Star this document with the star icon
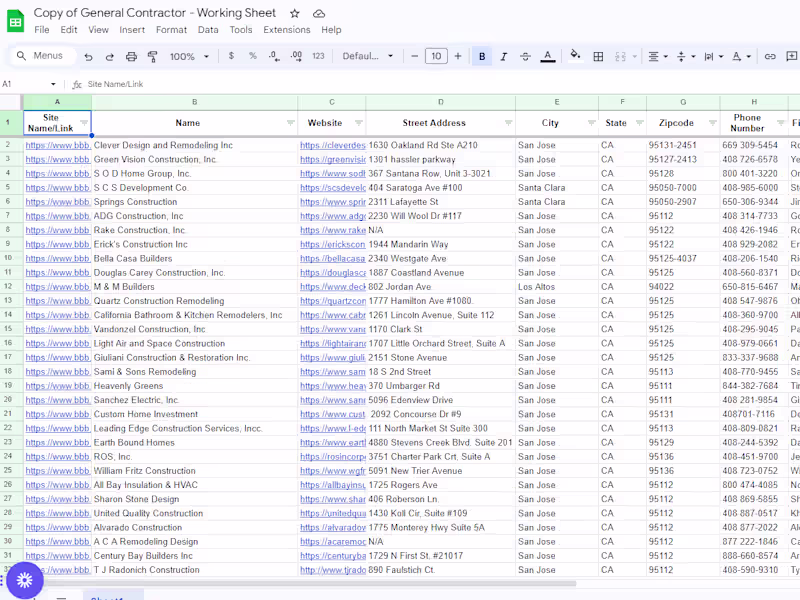The height and width of the screenshot is (600, 800). [294, 13]
